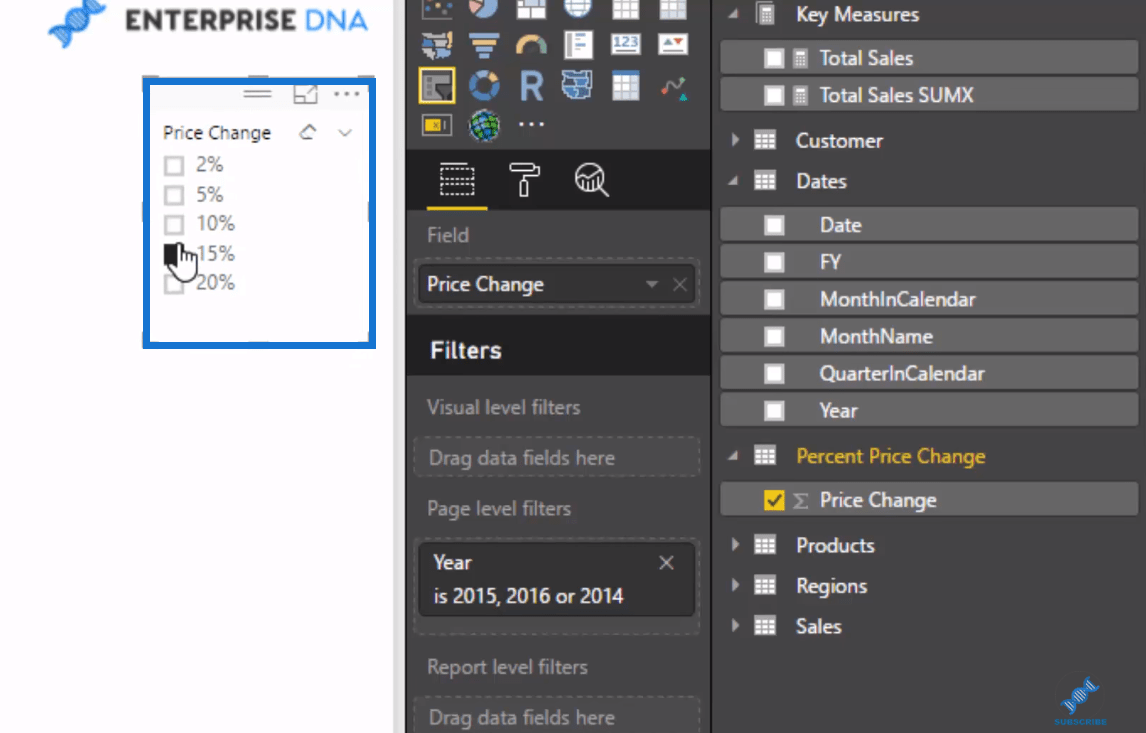Image resolution: width=1146 pixels, height=733 pixels.
Task: Check the FY field checkbox
Action: click(774, 262)
